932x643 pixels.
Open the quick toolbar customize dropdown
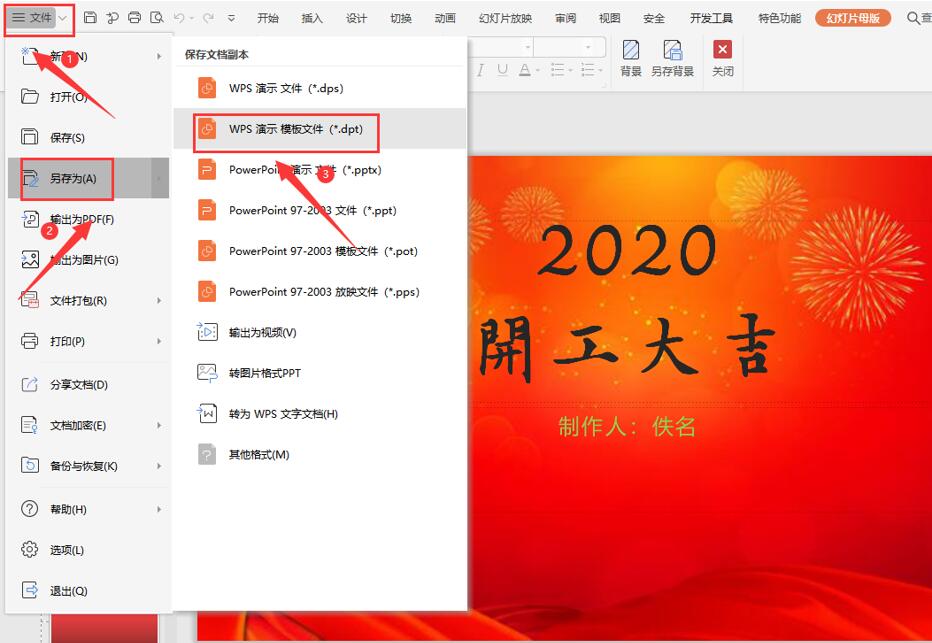[x=231, y=18]
